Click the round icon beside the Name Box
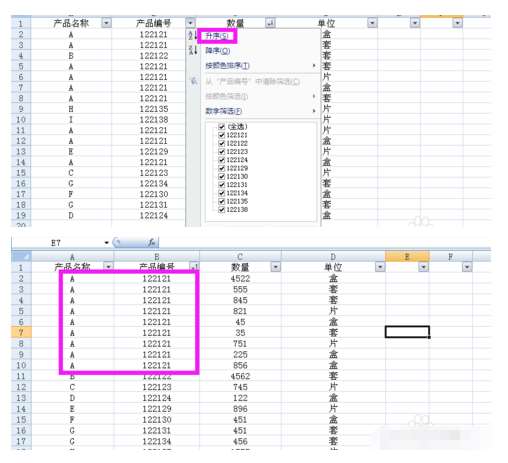Image resolution: width=508 pixels, height=463 pixels. pos(117,242)
